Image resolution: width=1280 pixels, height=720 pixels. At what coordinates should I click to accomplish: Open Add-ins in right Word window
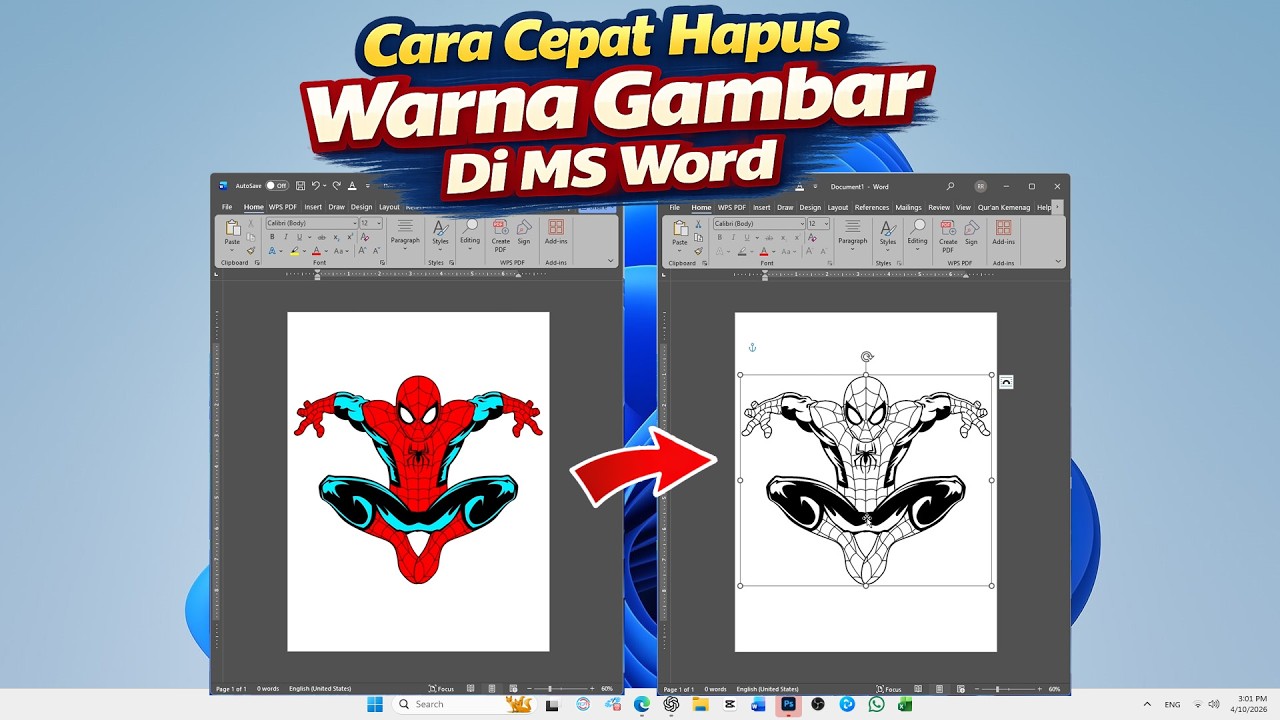(1003, 233)
